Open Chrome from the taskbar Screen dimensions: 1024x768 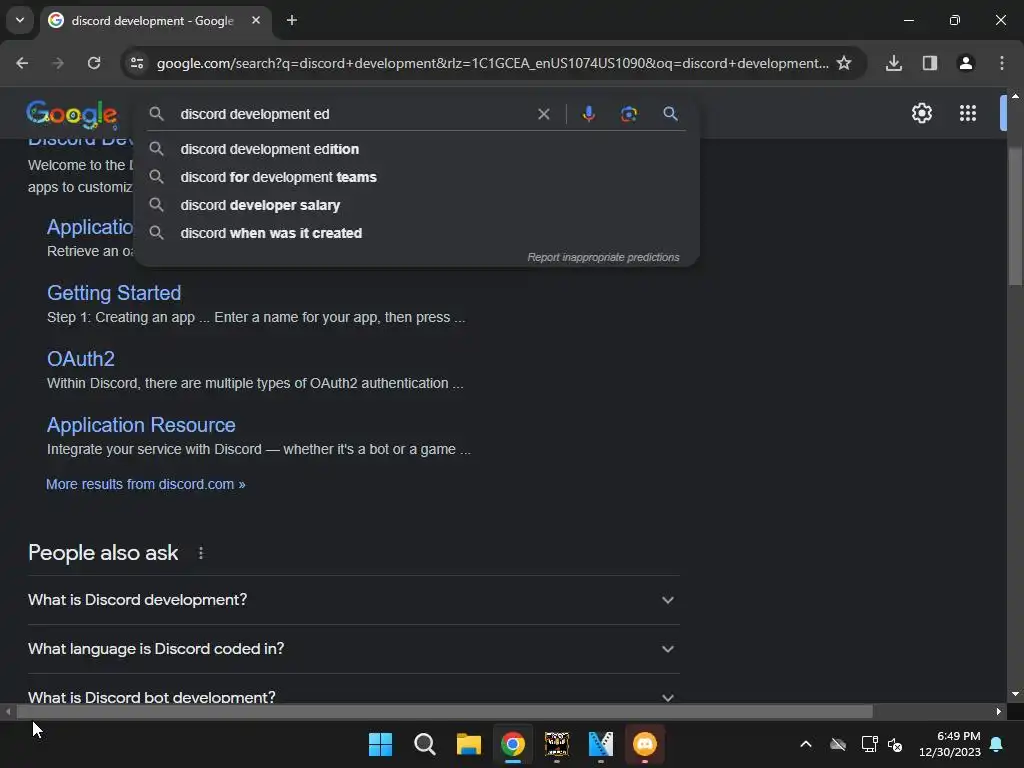[513, 744]
